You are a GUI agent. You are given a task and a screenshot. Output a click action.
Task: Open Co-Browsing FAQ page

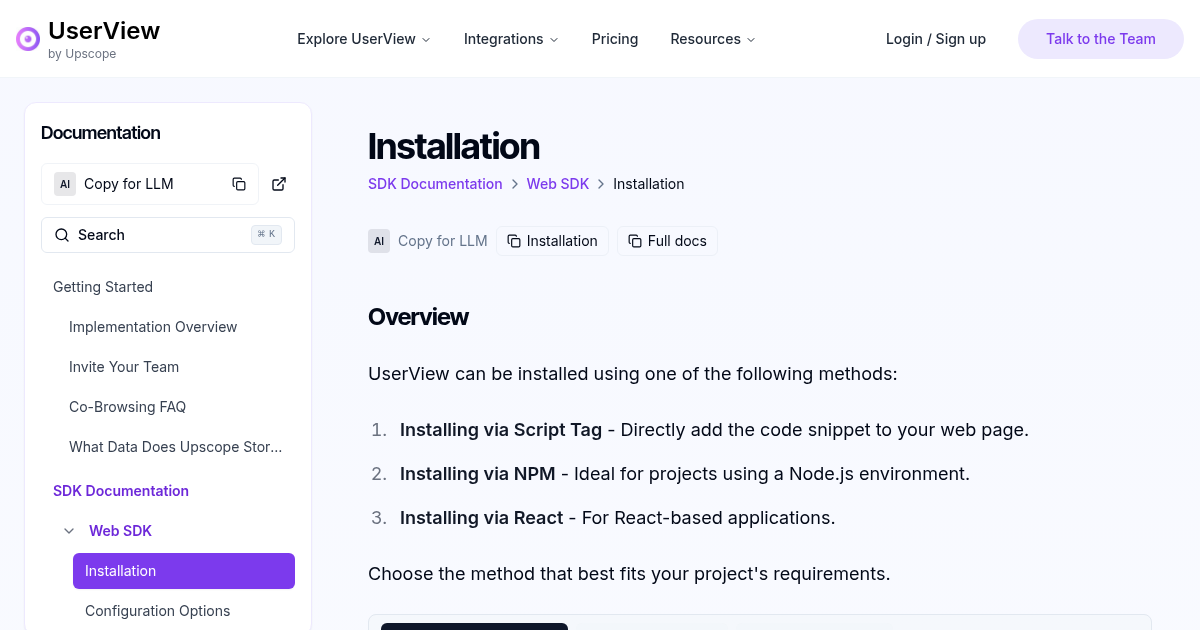pos(128,407)
